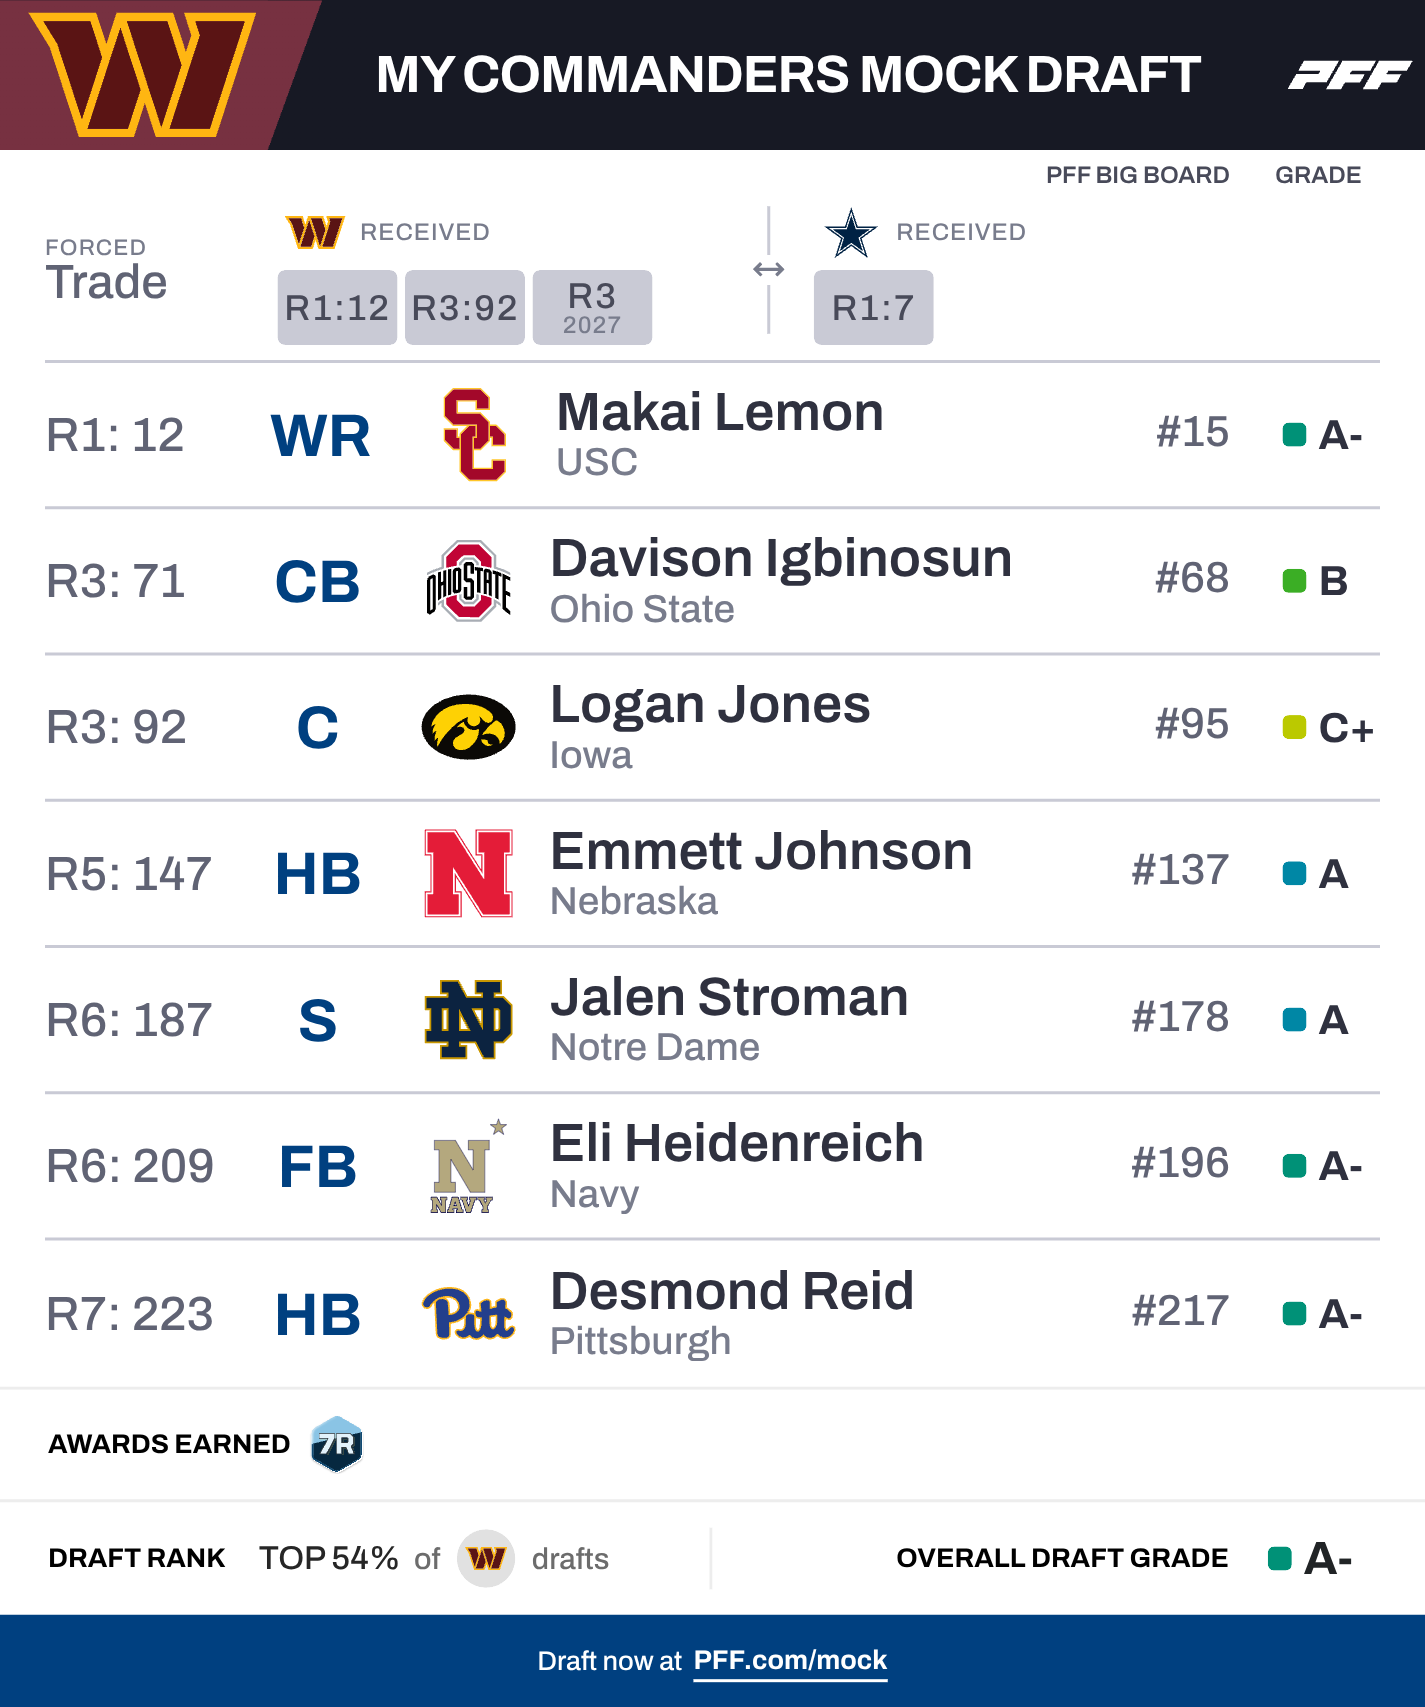Click the Notre Dame logo
Image resolution: width=1425 pixels, height=1707 pixels.
tap(468, 1019)
